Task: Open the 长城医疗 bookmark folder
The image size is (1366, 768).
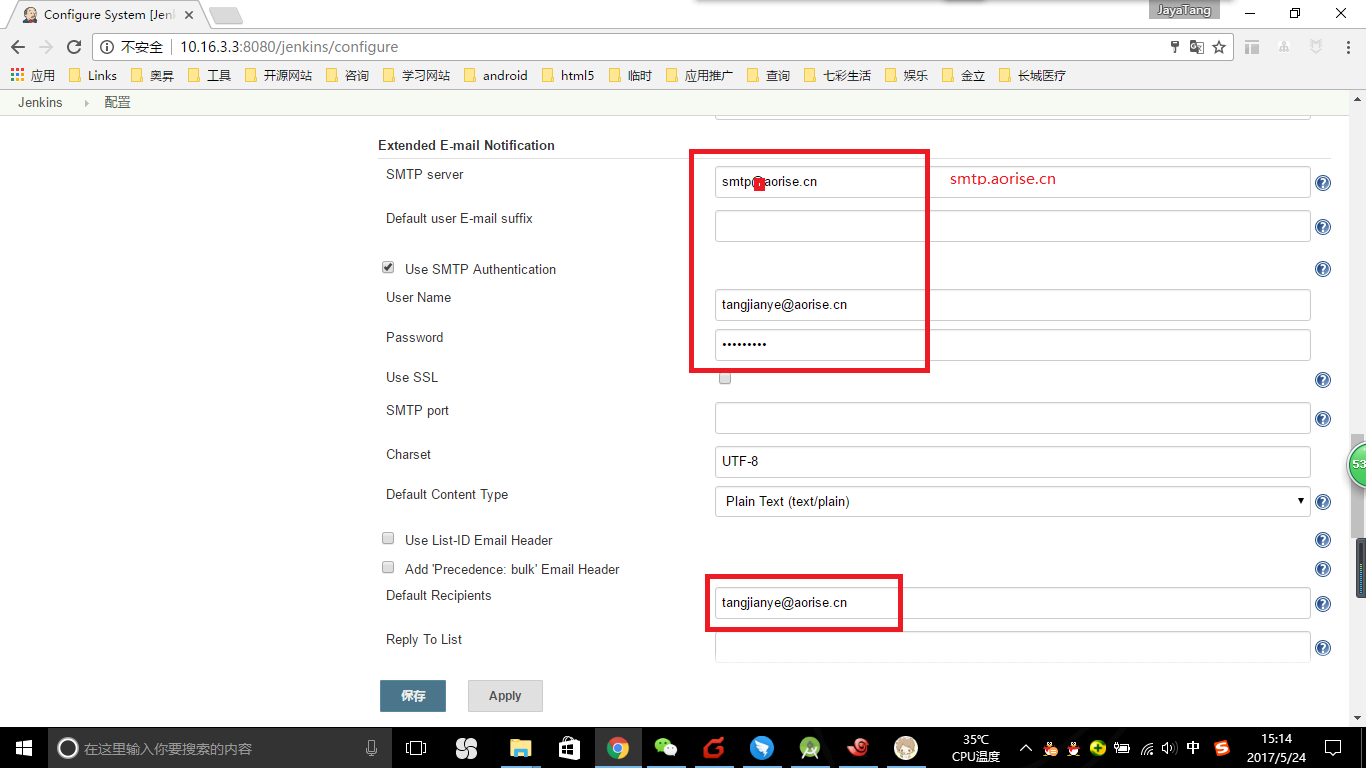Action: click(x=1032, y=75)
